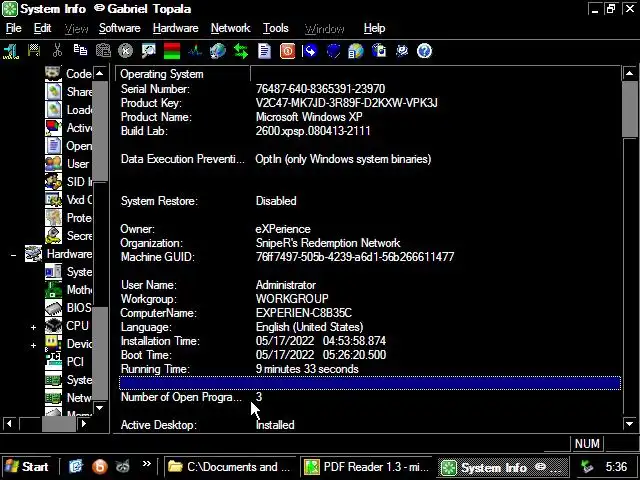Open the Tools menu
The width and height of the screenshot is (640, 480).
[276, 28]
